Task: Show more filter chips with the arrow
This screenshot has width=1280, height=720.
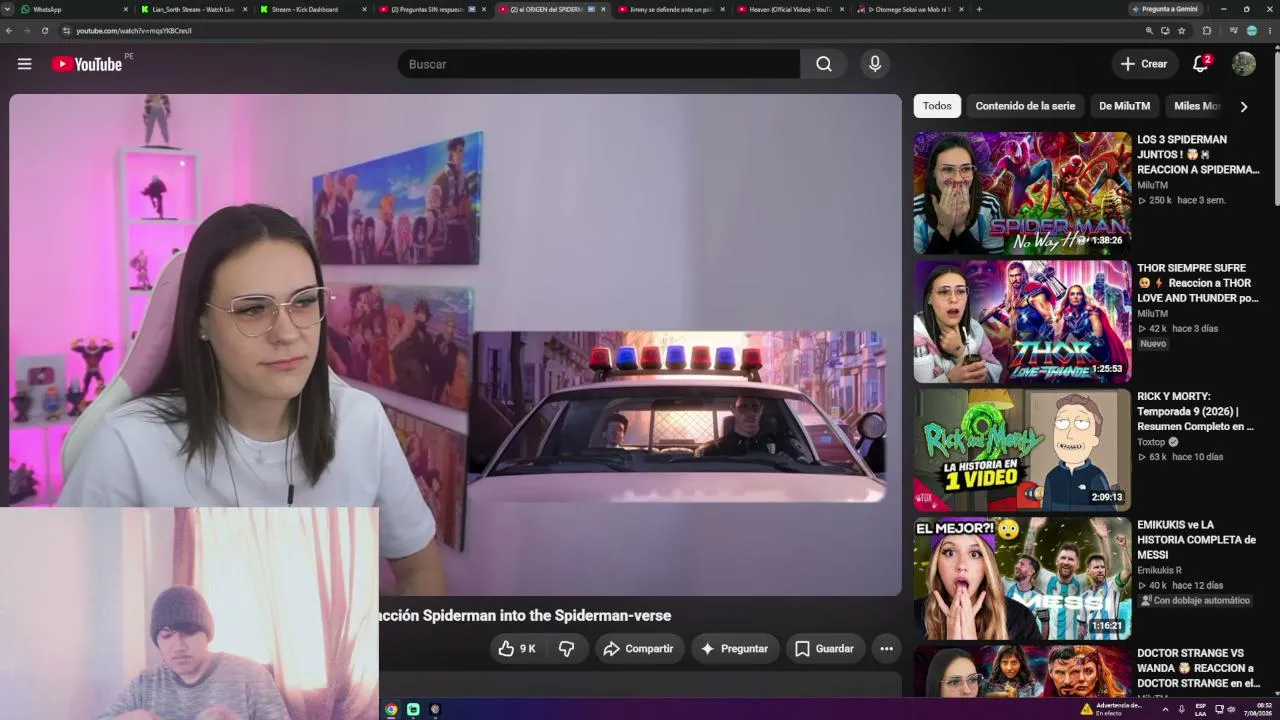Action: coord(1244,106)
